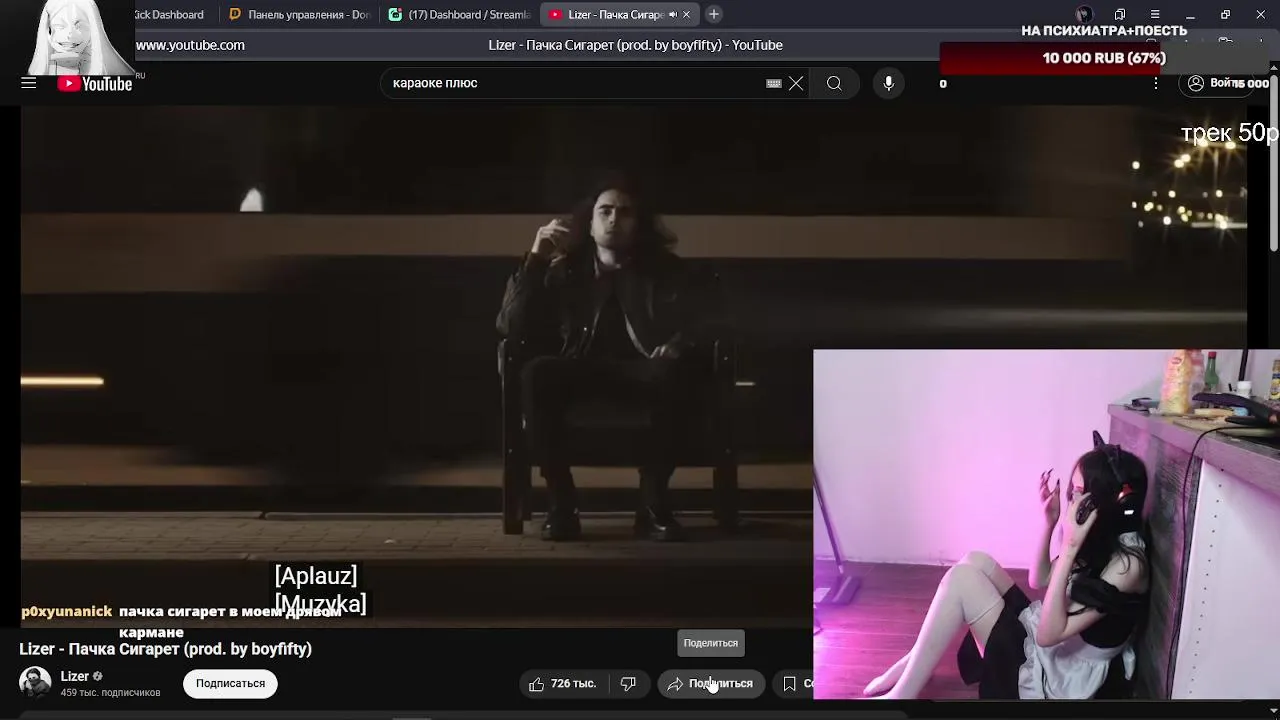Click the www.youtube.com address field
Image resolution: width=1280 pixels, height=720 pixels.
190,45
